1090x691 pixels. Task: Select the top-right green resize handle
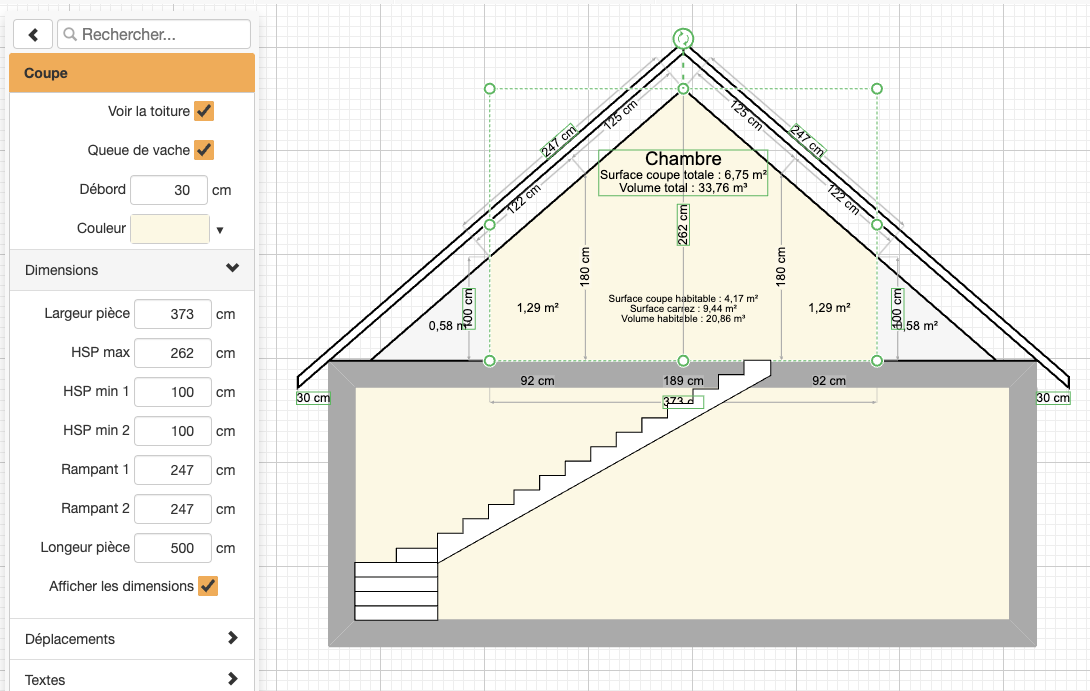pyautogui.click(x=877, y=89)
